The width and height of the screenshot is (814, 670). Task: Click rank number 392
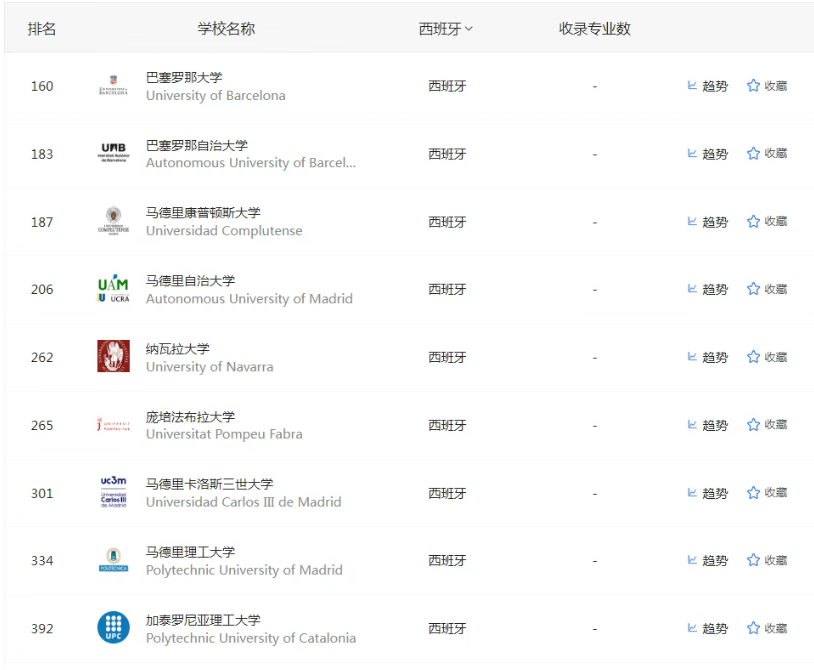tap(42, 629)
